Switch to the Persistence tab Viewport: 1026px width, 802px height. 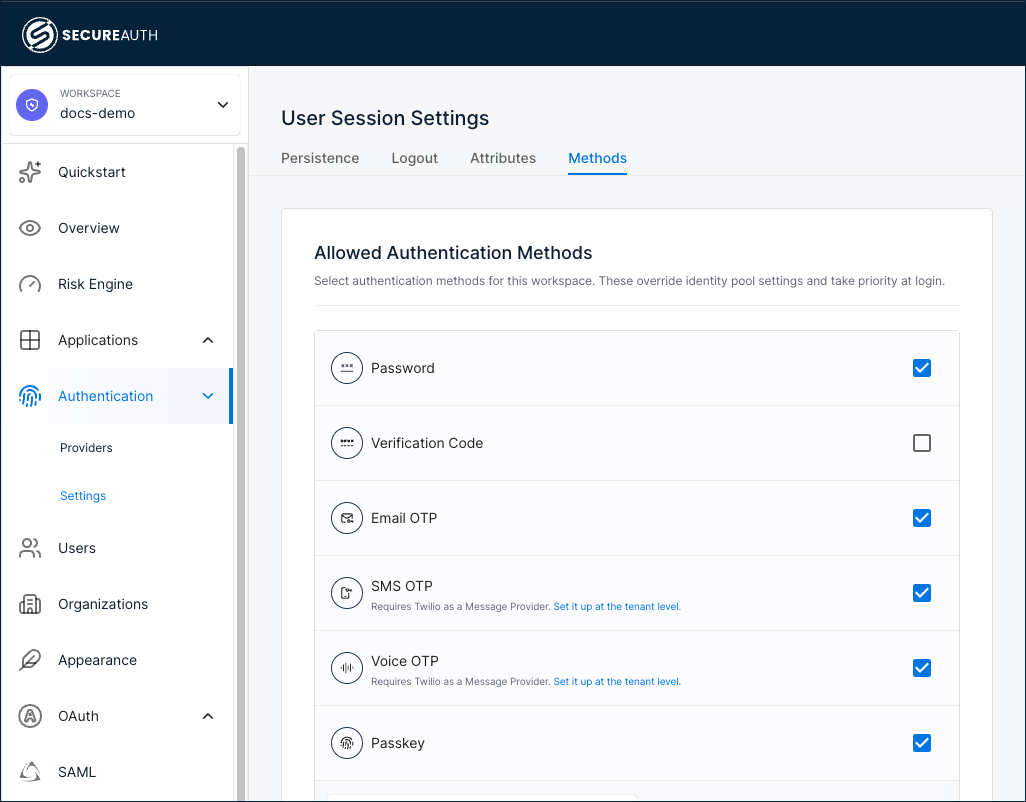click(320, 158)
